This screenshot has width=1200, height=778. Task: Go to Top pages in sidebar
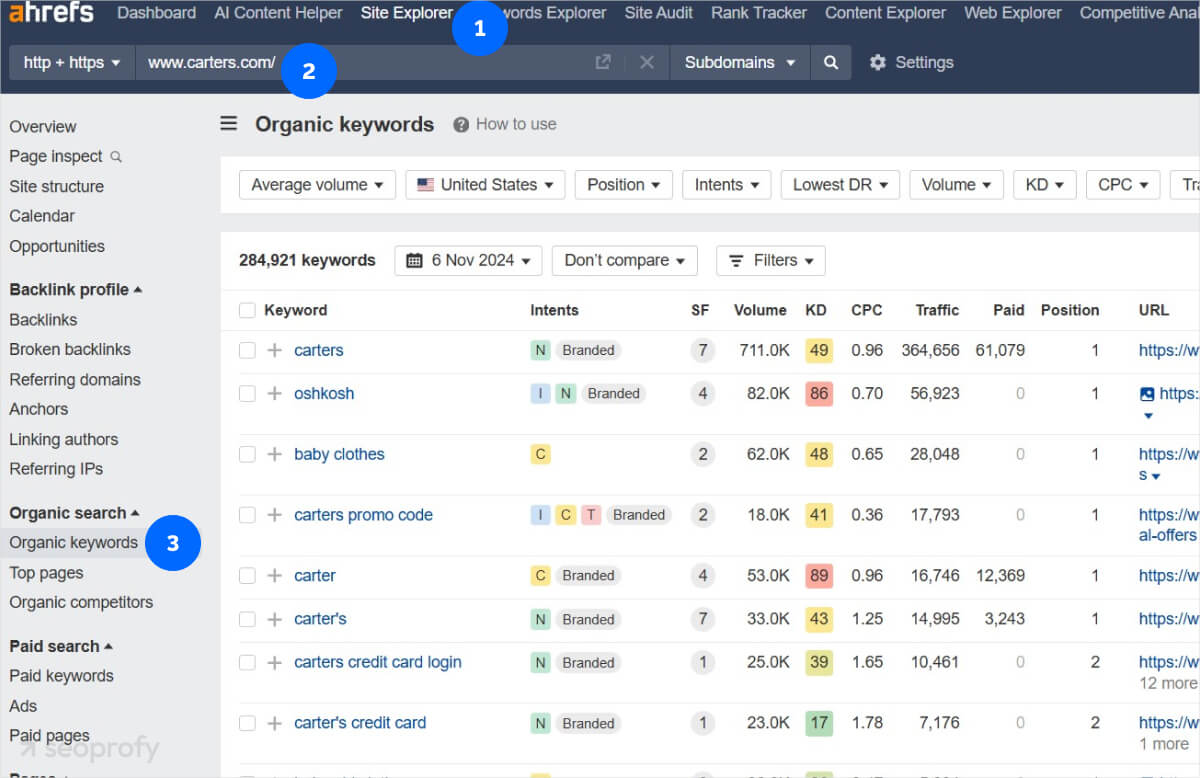point(46,573)
